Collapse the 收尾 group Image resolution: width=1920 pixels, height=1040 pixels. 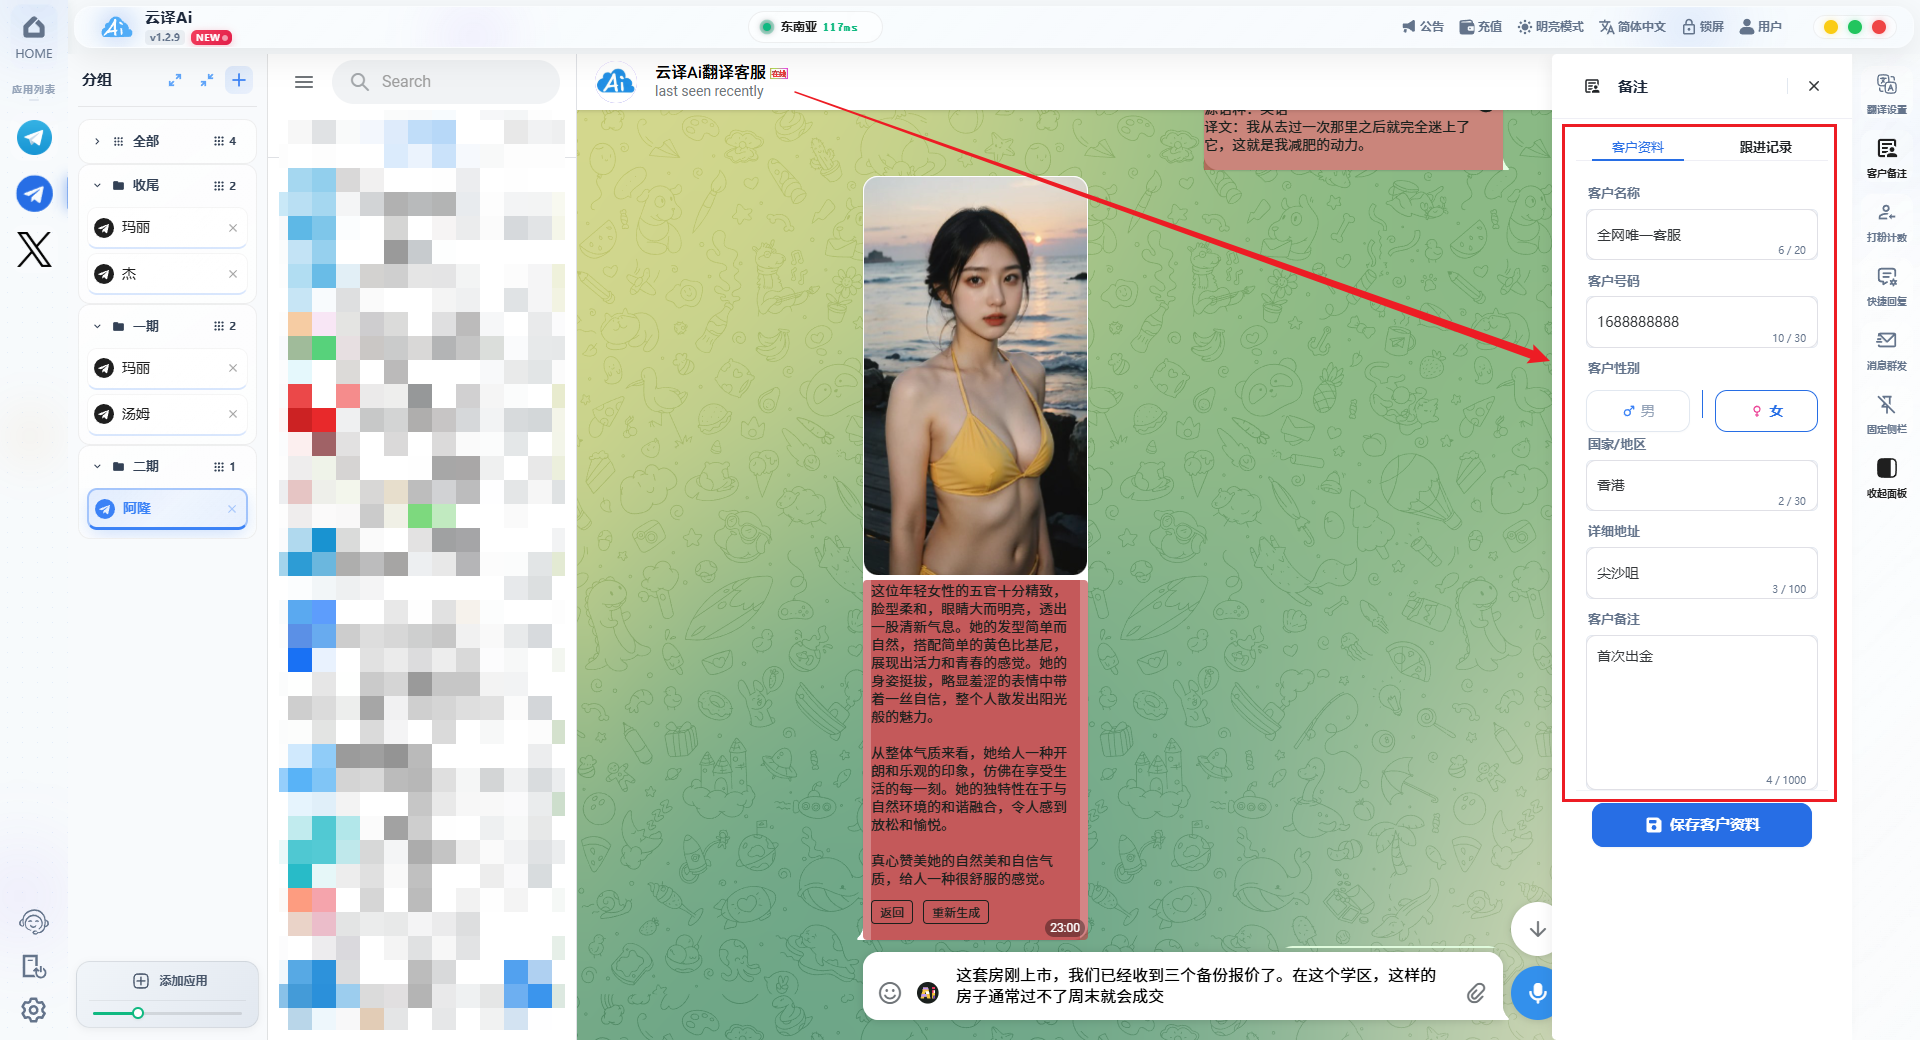[x=97, y=185]
